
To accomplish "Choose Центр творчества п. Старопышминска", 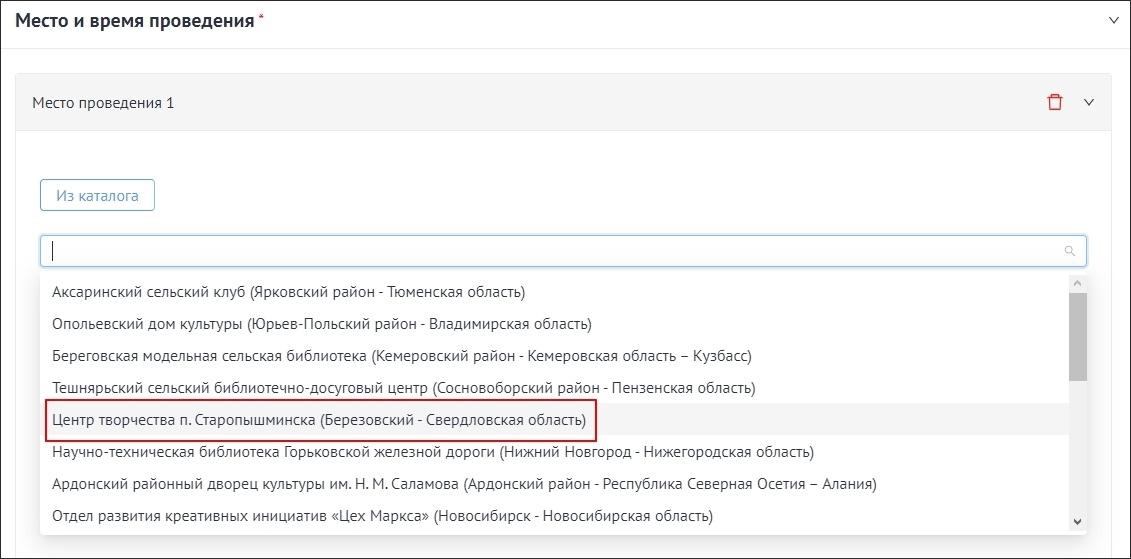I will [319, 420].
